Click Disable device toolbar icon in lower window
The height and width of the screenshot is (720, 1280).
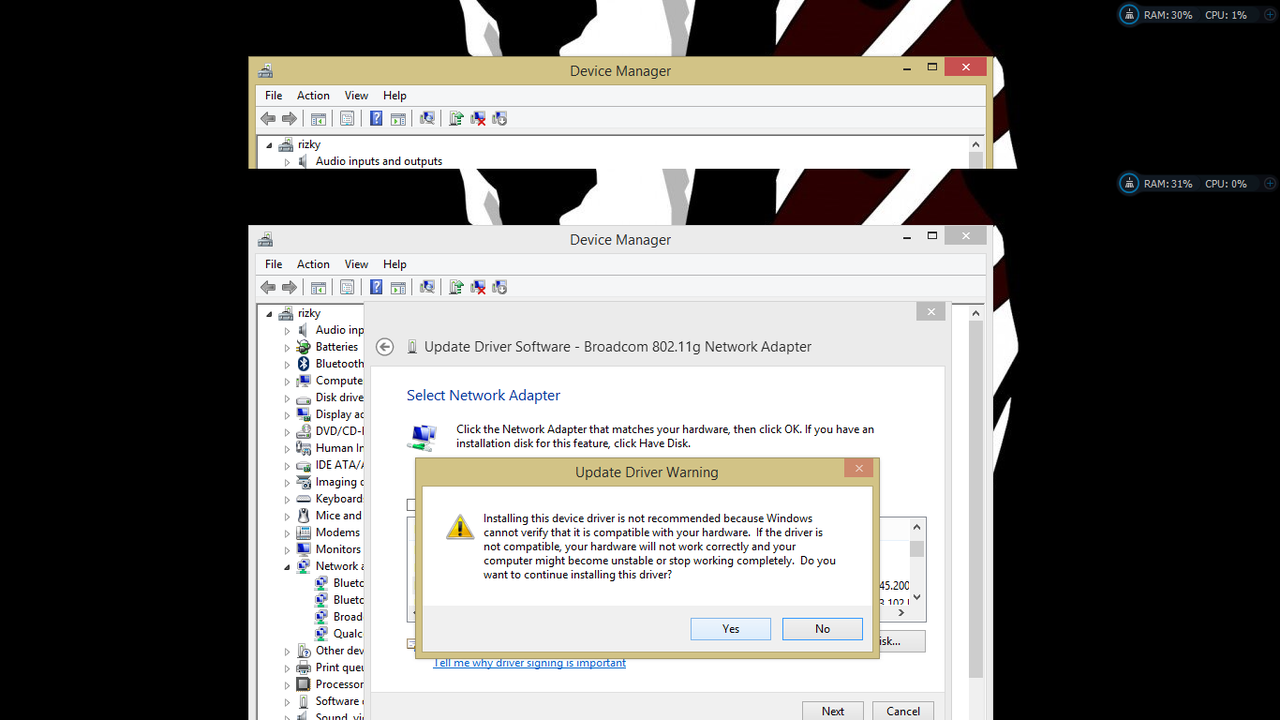(500, 288)
